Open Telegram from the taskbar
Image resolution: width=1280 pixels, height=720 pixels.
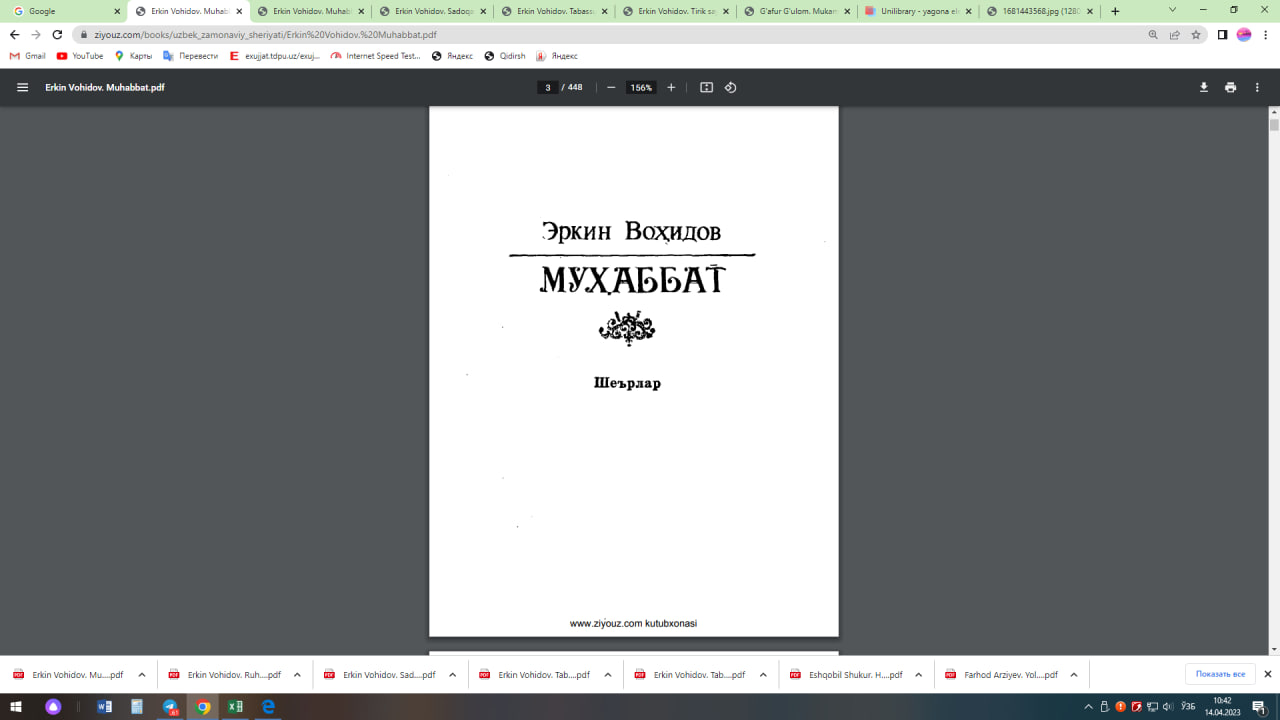170,707
